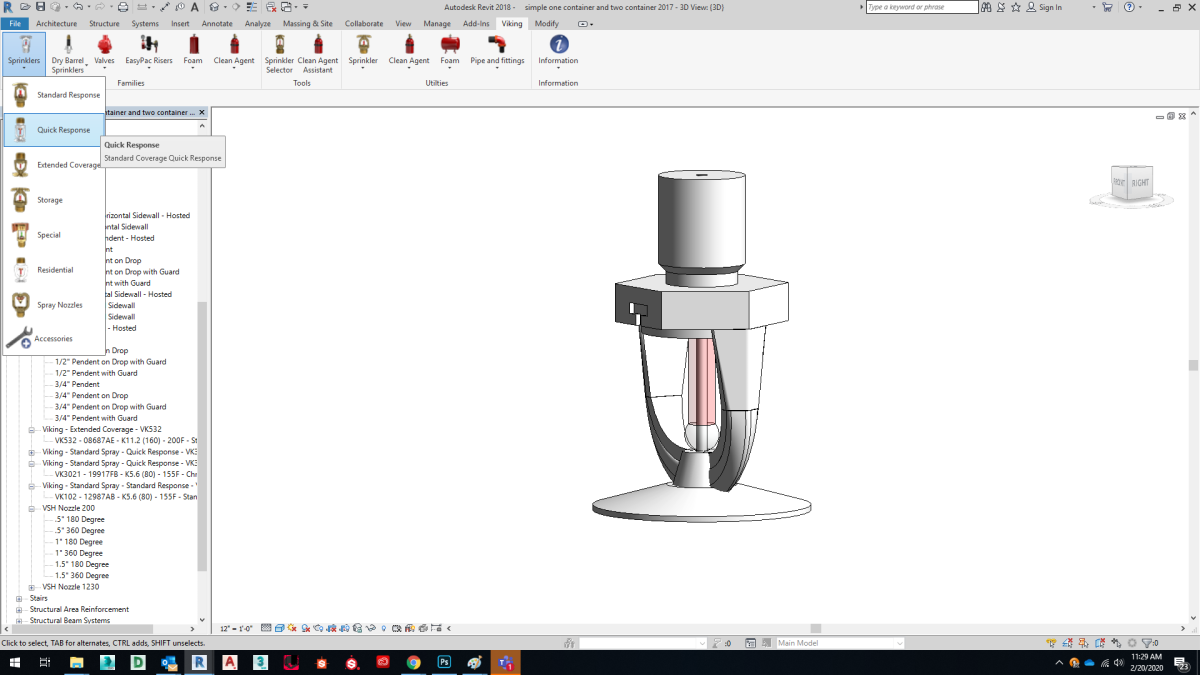Image resolution: width=1200 pixels, height=675 pixels.
Task: Select 1.5" 180 Degree nozzle type
Action: point(82,564)
